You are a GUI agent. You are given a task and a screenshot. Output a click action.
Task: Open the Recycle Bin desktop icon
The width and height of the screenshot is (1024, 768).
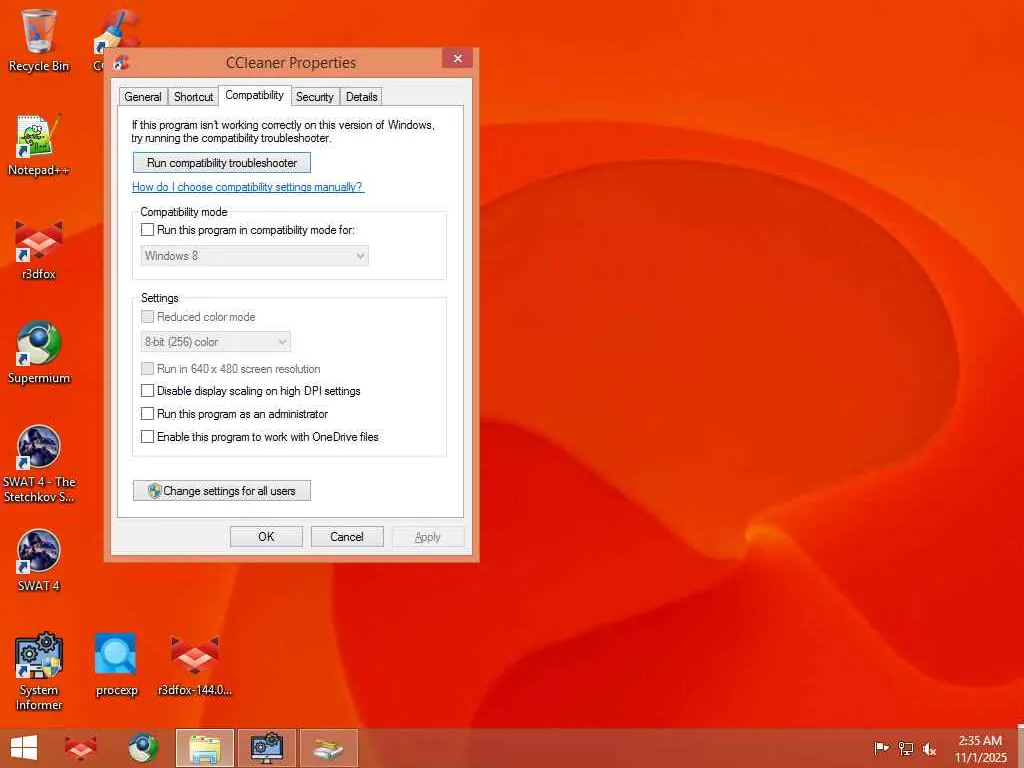click(39, 40)
